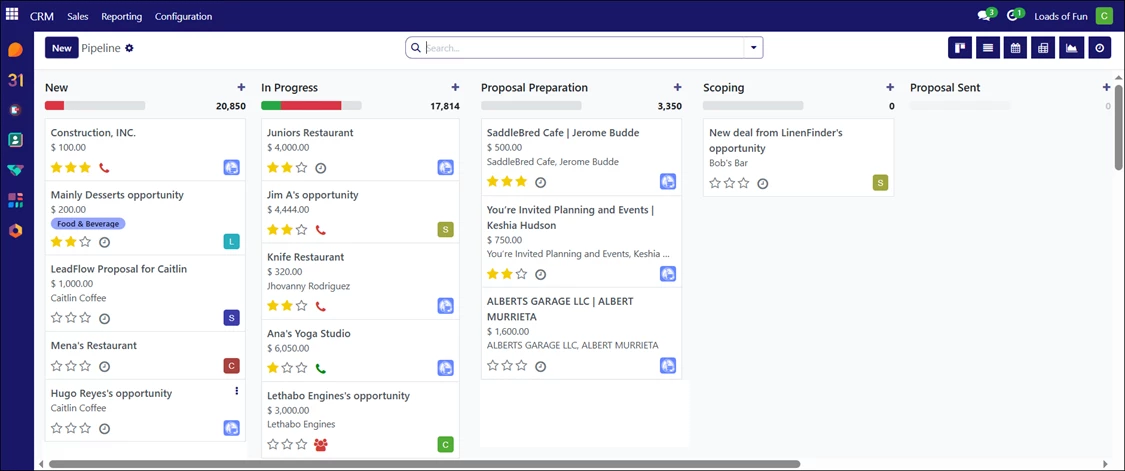1125x471 pixels.
Task: Open the Discuss app in sidebar
Action: pos(15,50)
